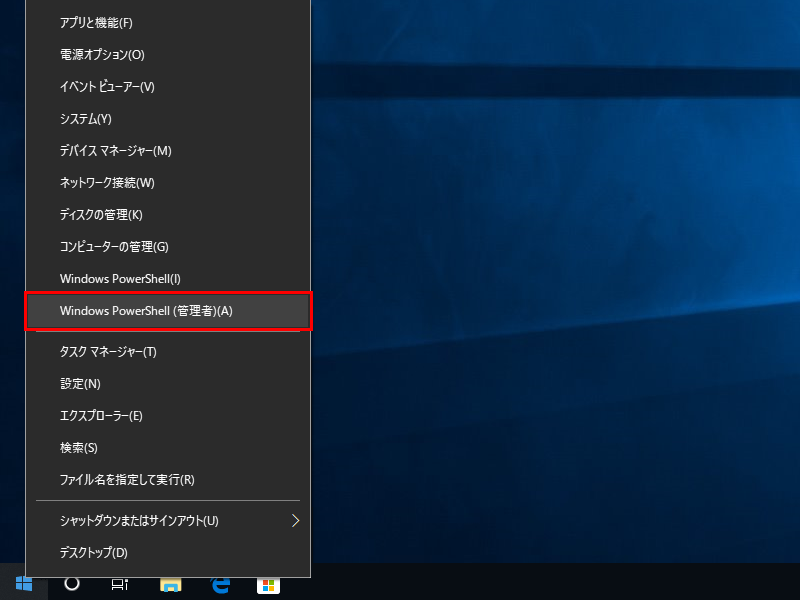Viewport: 800px width, 600px height.
Task: Open コンピューターの管理(G)
Action: [168, 247]
